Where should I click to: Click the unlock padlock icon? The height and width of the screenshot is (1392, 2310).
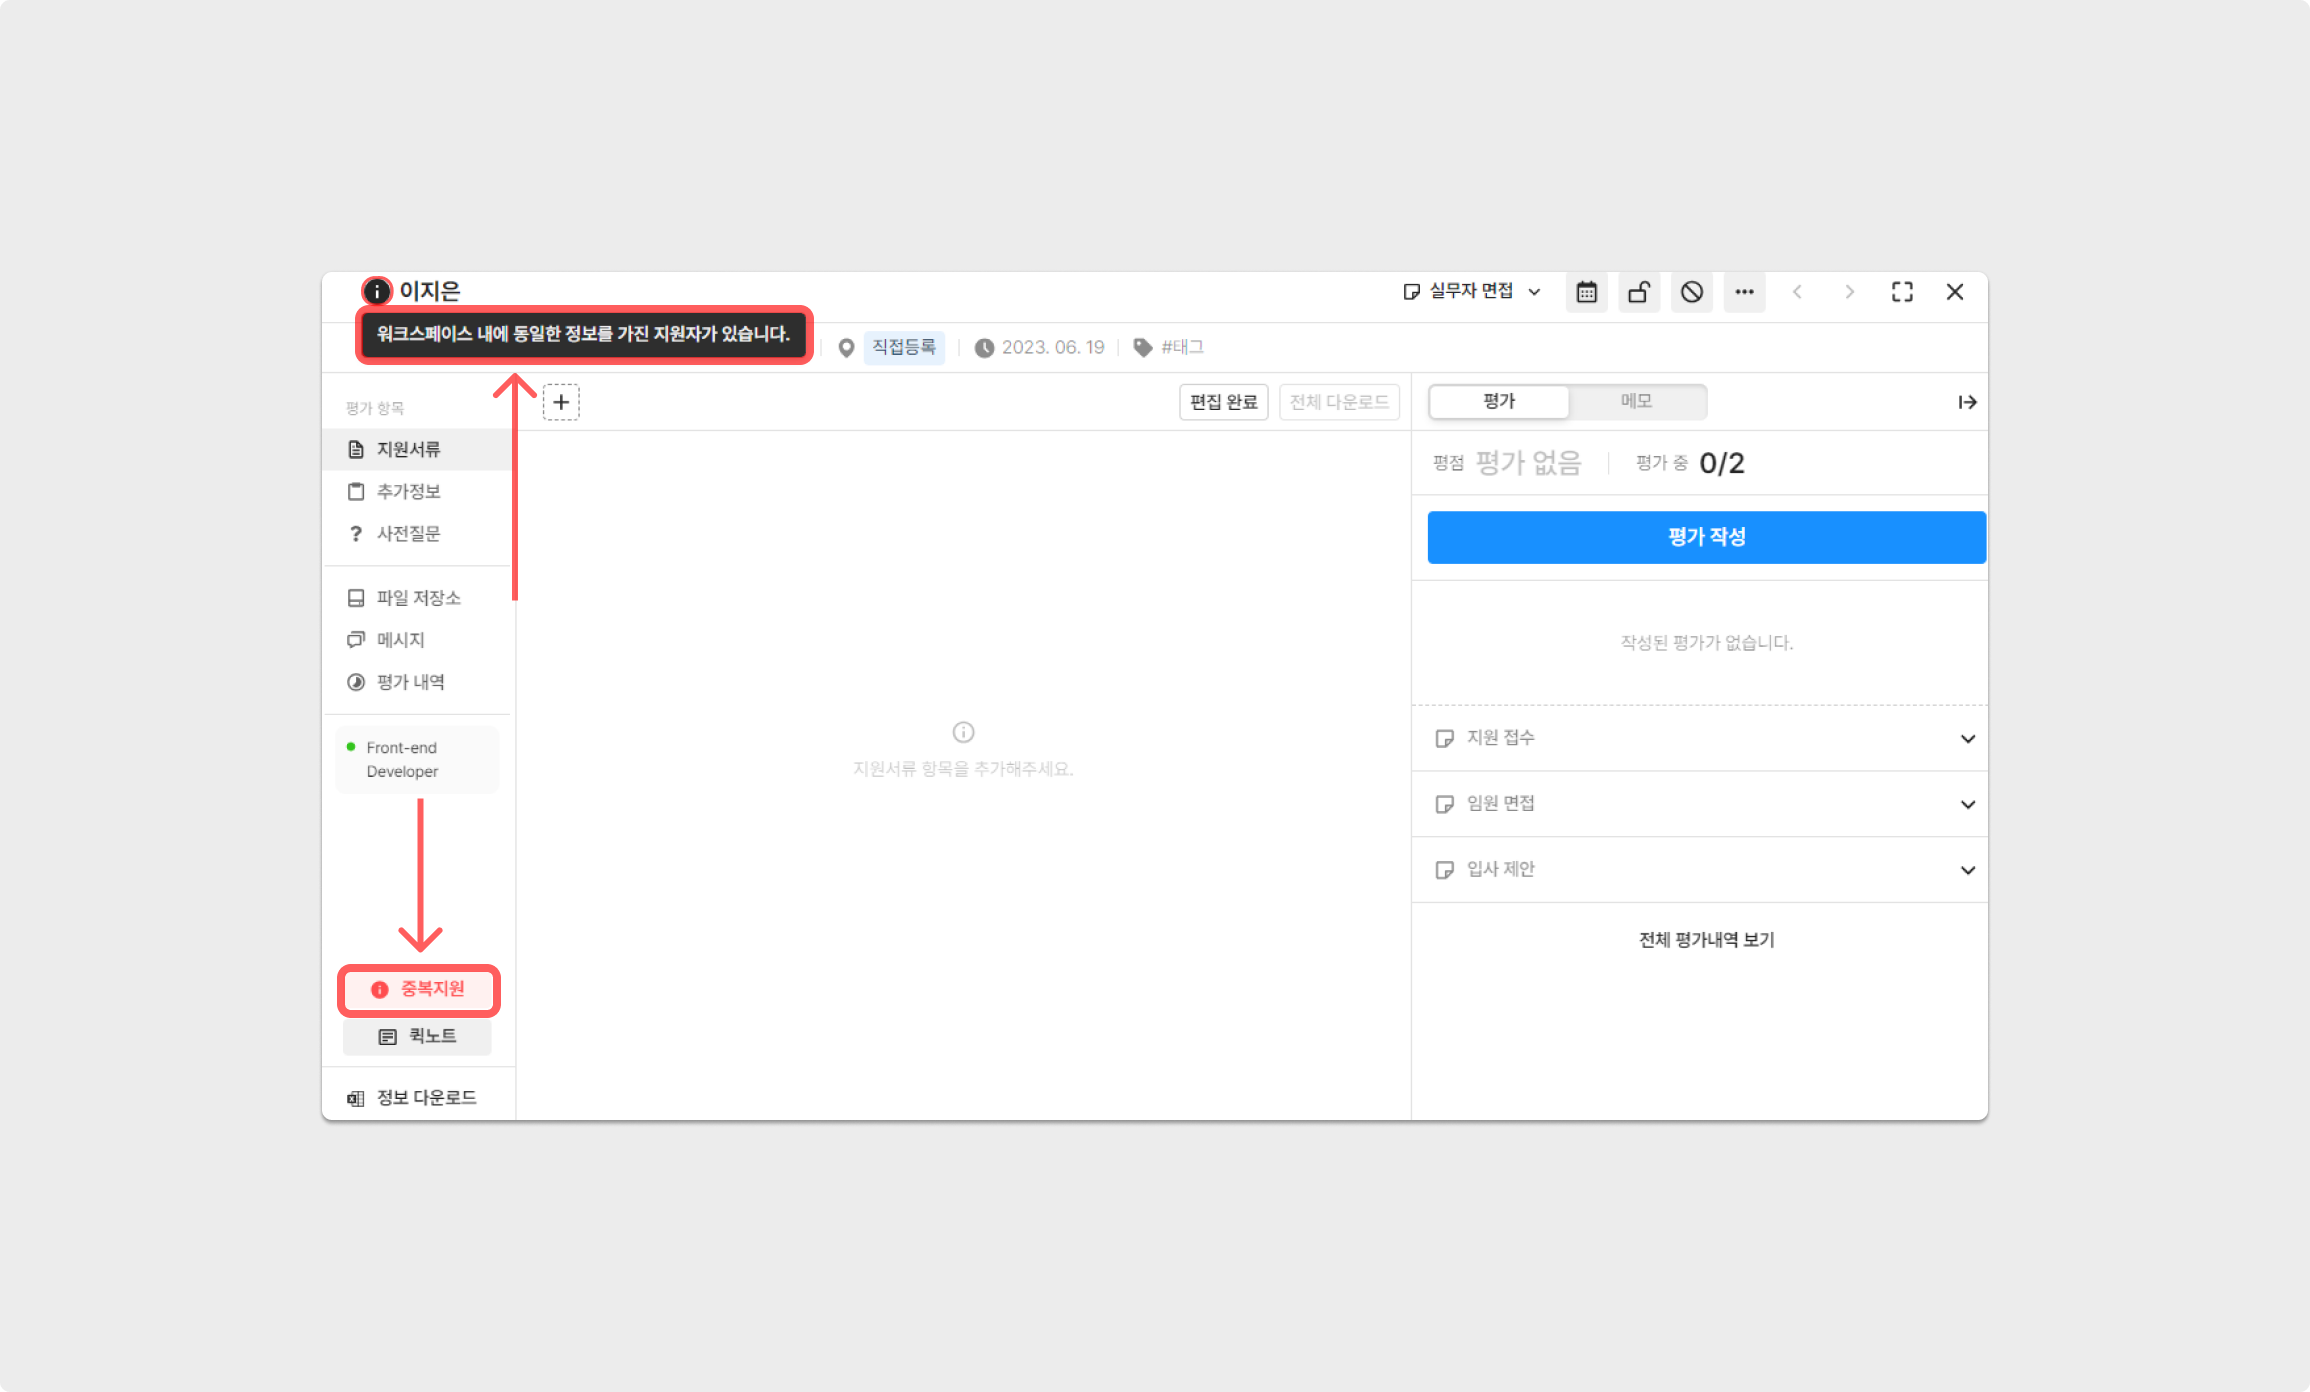coord(1639,292)
